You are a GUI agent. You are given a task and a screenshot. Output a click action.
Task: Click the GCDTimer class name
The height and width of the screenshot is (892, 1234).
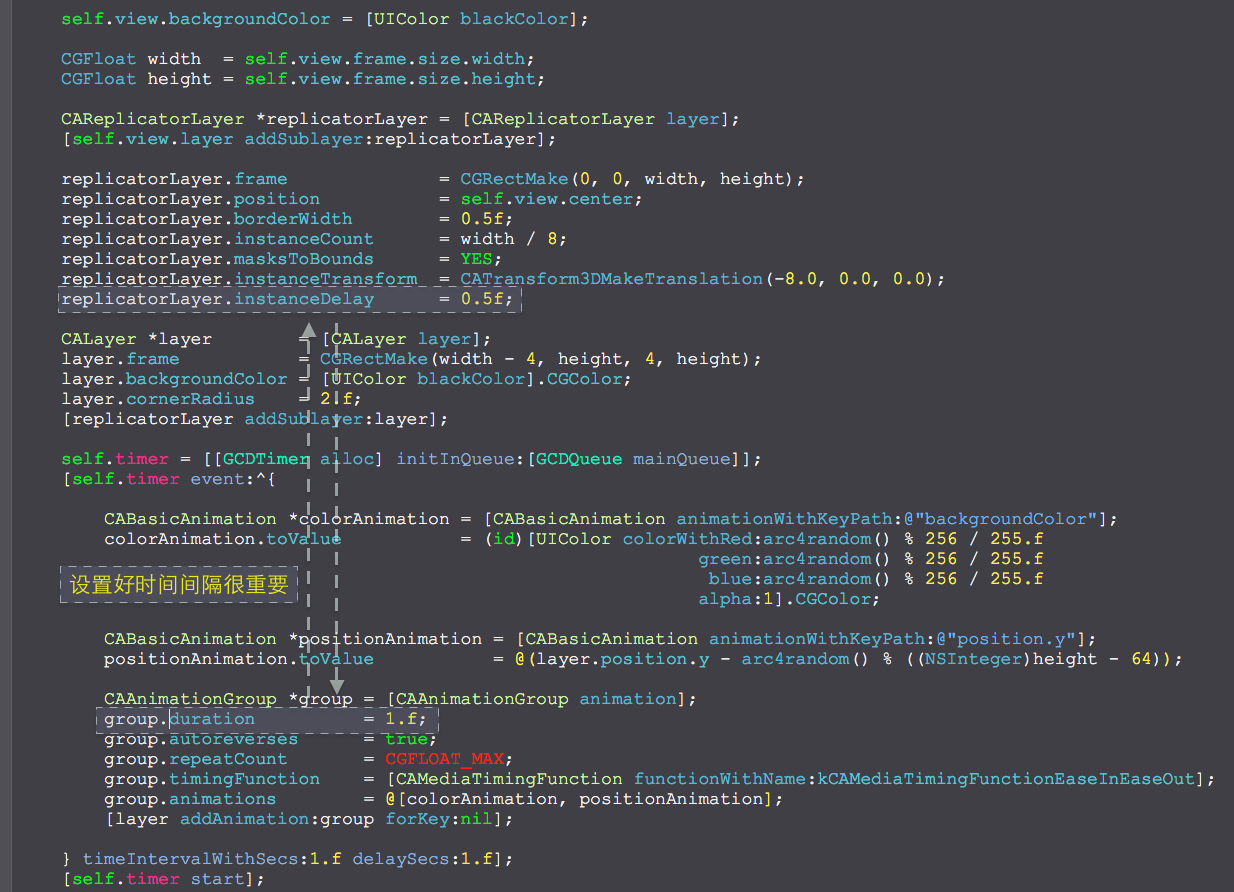[266, 459]
